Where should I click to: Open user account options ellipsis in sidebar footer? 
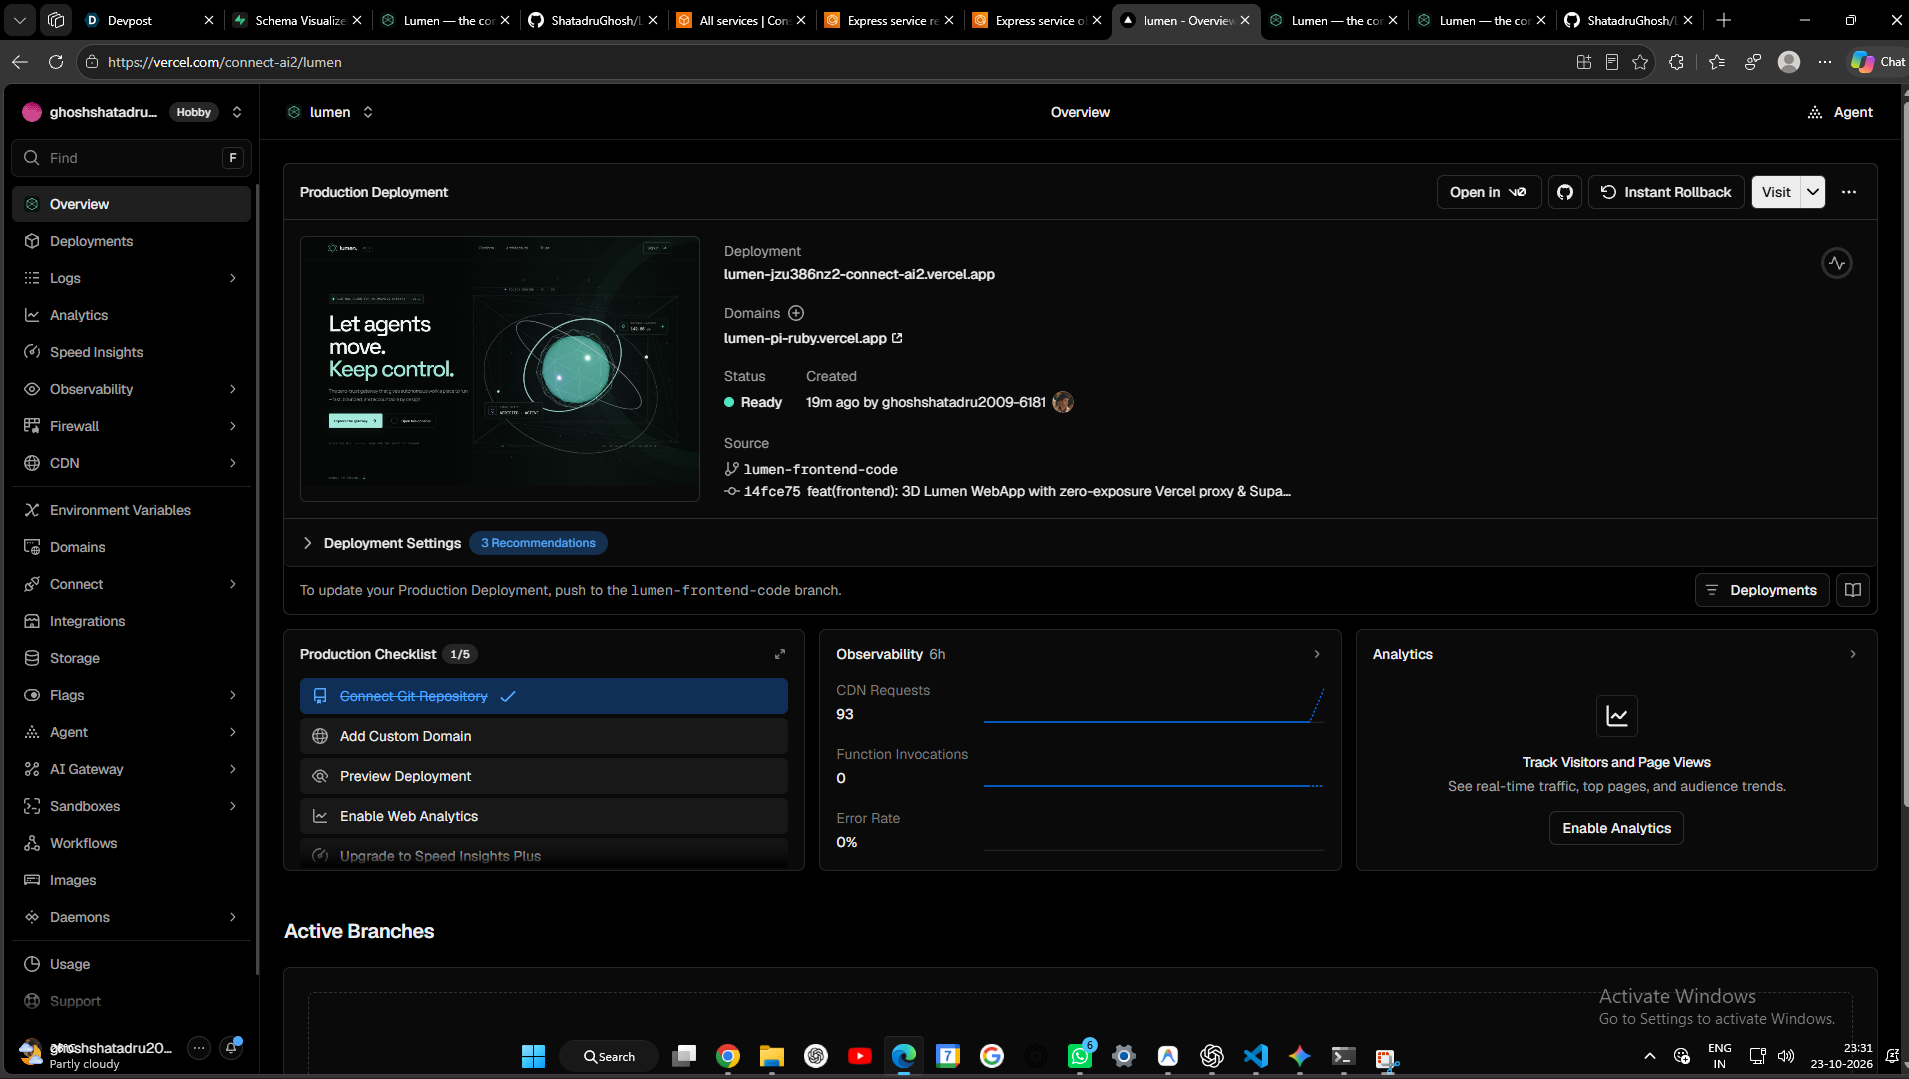coord(199,1048)
